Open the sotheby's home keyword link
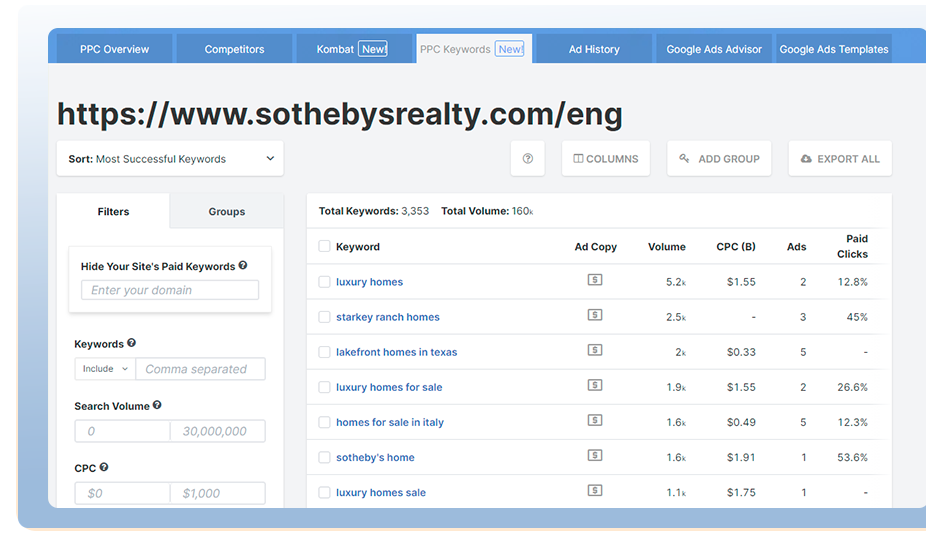The height and width of the screenshot is (536, 926). 376,457
